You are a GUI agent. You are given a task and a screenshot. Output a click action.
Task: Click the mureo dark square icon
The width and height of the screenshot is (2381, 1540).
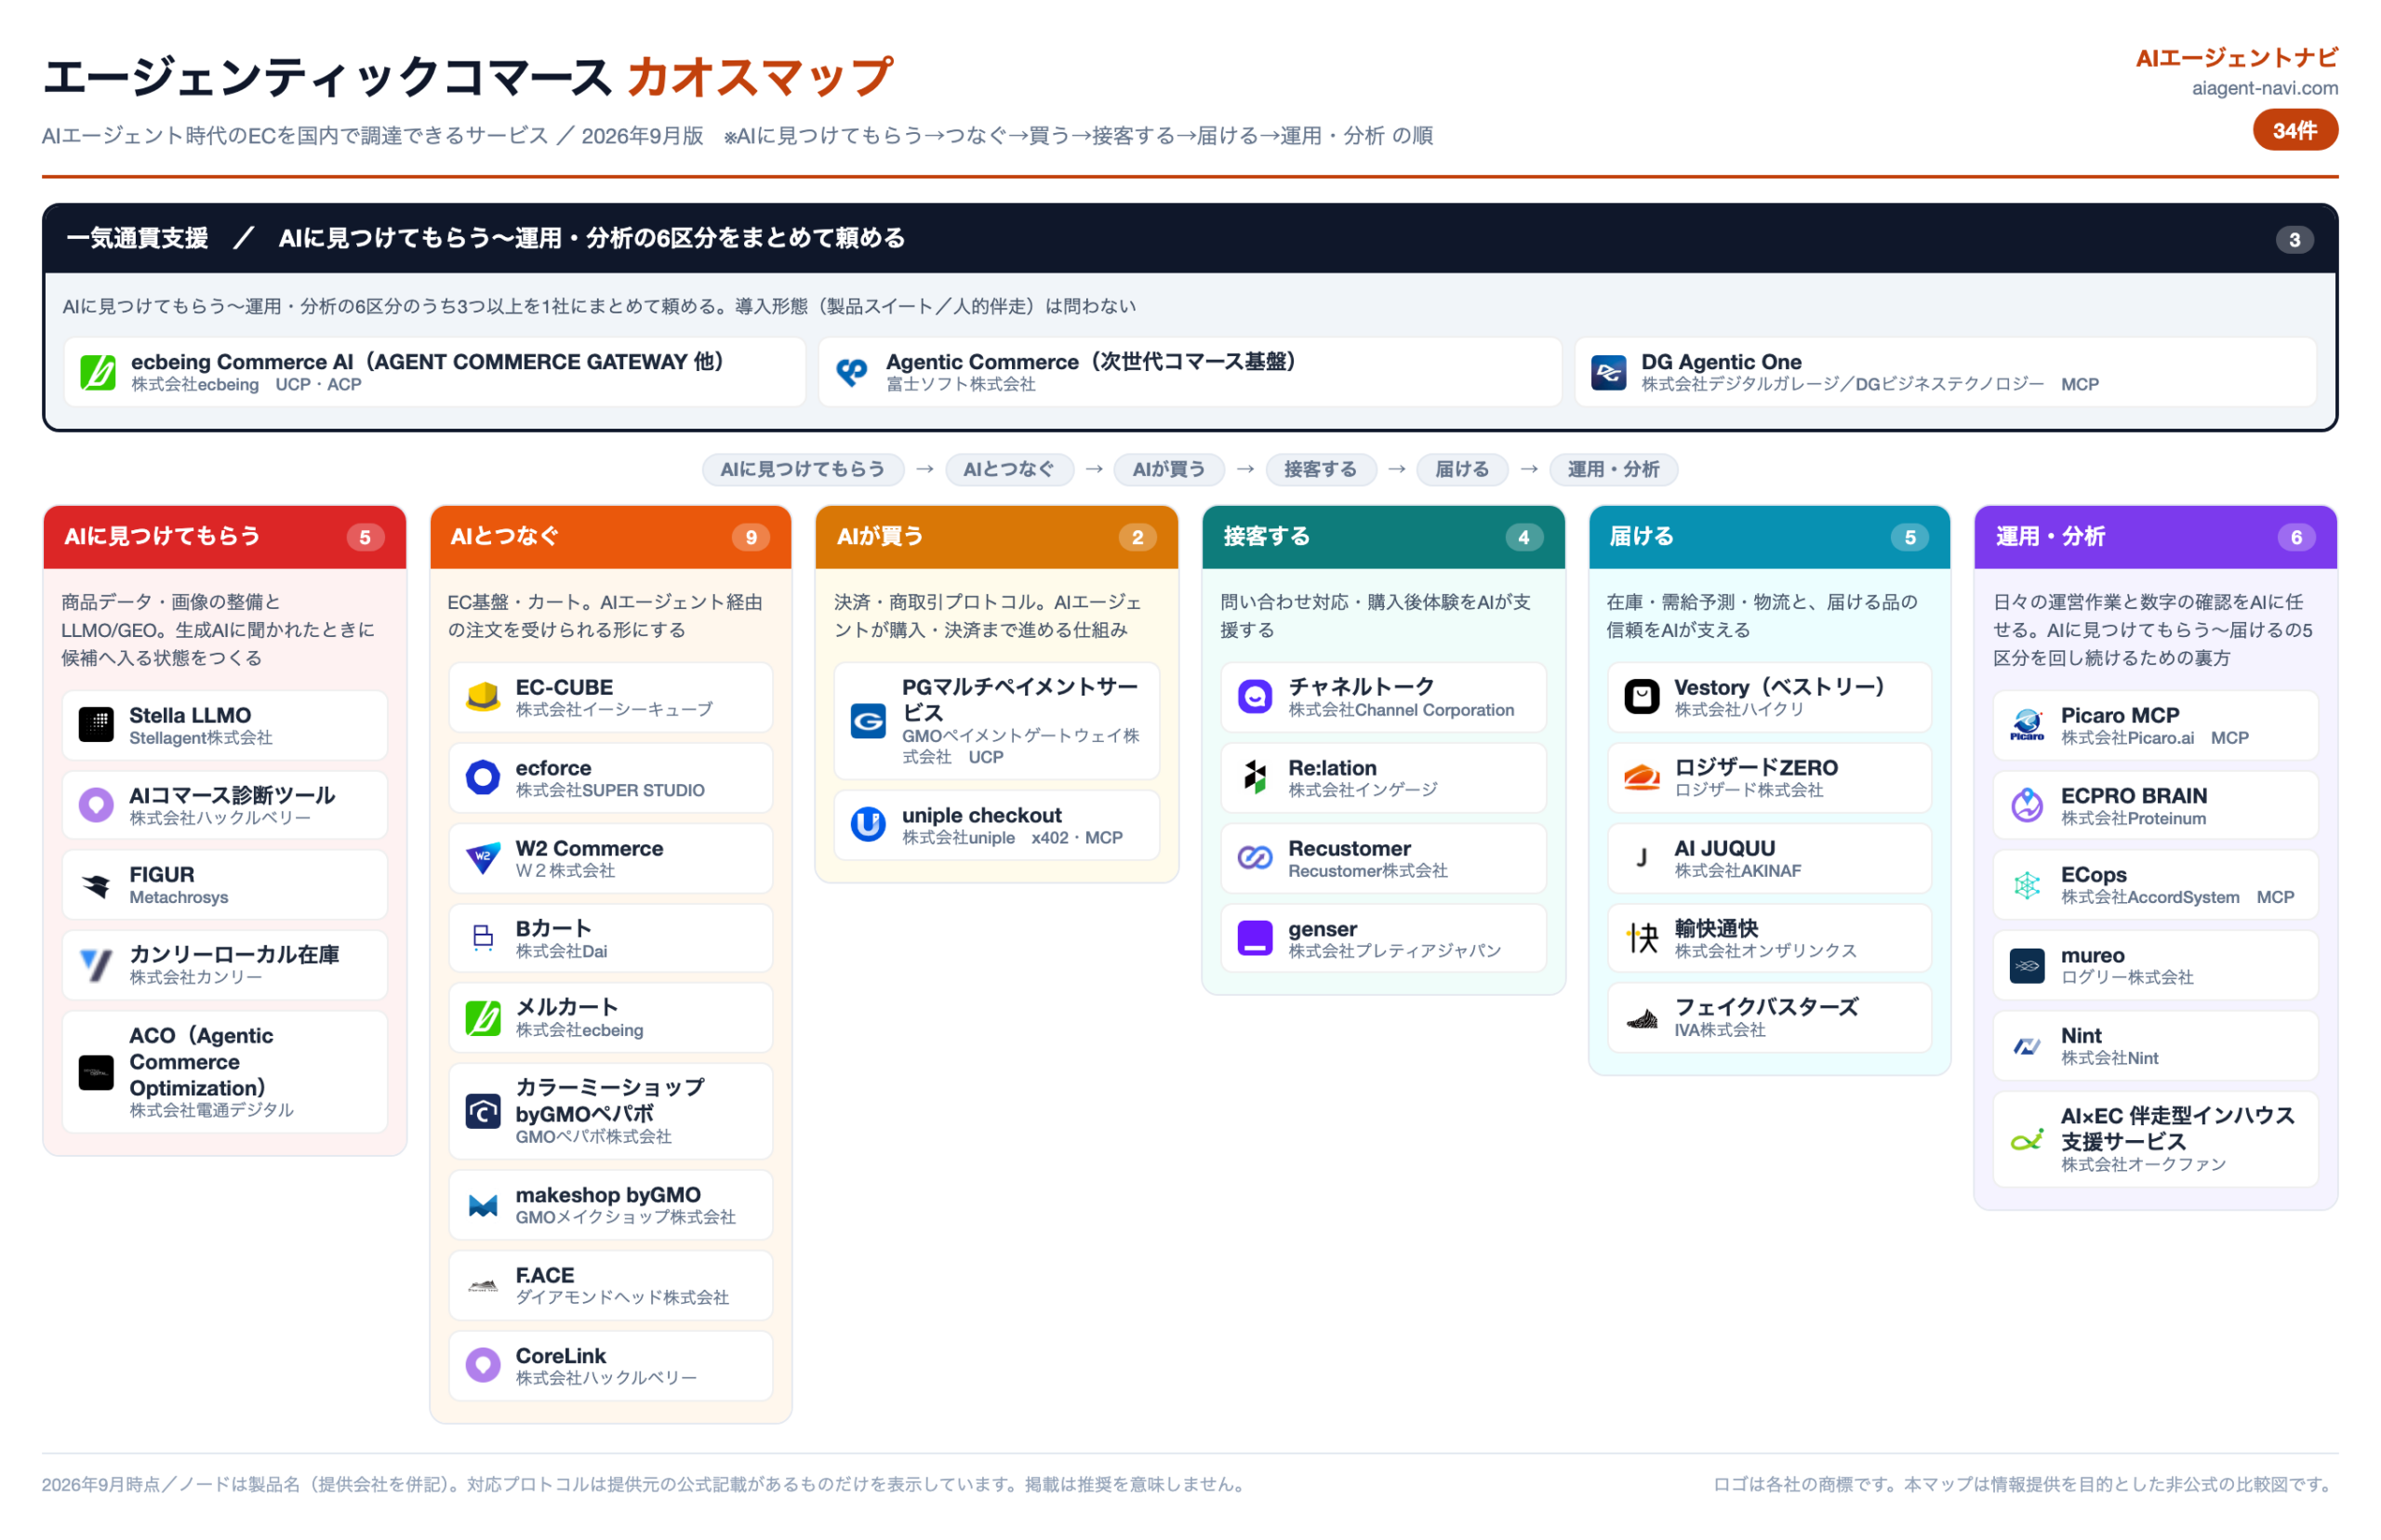click(x=2027, y=965)
